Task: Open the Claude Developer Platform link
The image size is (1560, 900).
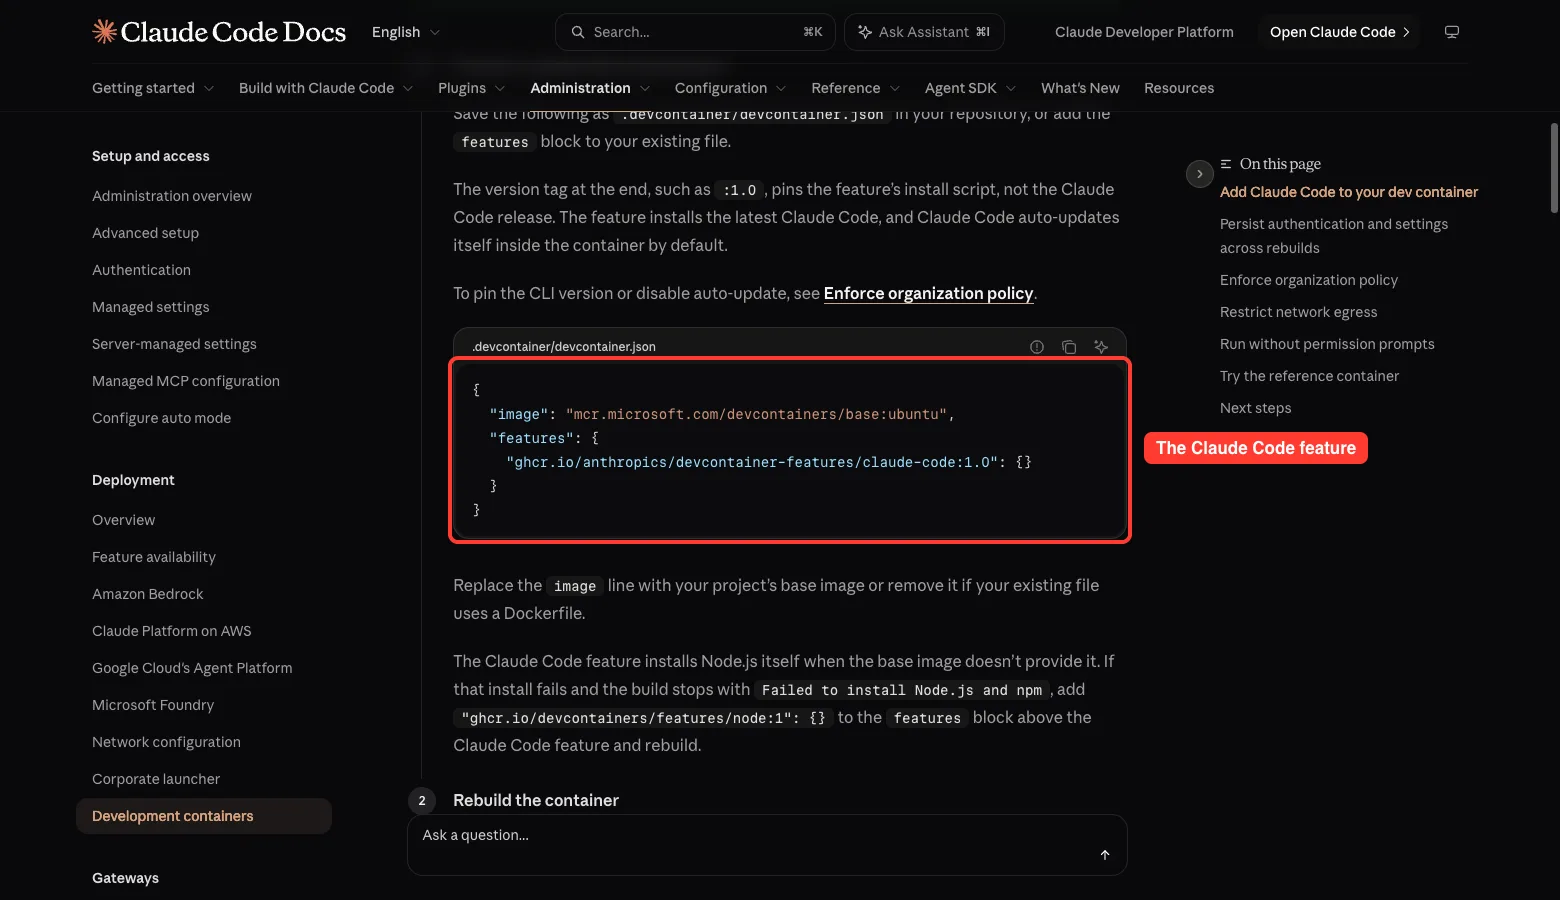Action: pos(1144,32)
